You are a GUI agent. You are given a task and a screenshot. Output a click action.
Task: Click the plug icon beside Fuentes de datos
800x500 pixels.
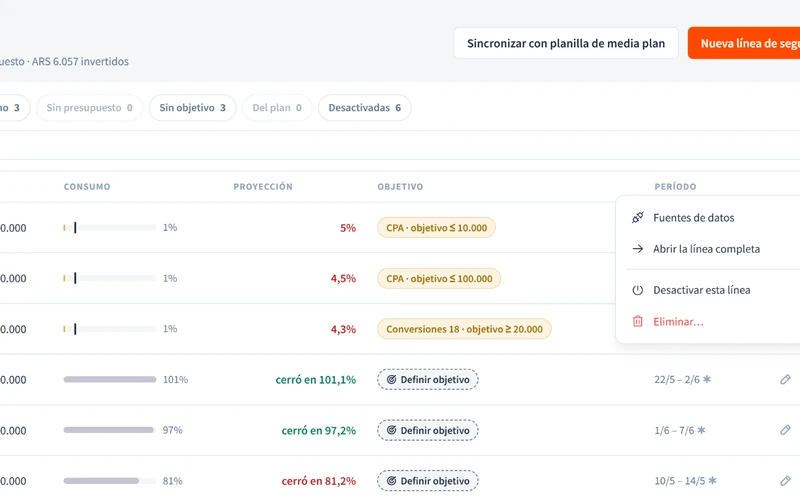pyautogui.click(x=638, y=218)
